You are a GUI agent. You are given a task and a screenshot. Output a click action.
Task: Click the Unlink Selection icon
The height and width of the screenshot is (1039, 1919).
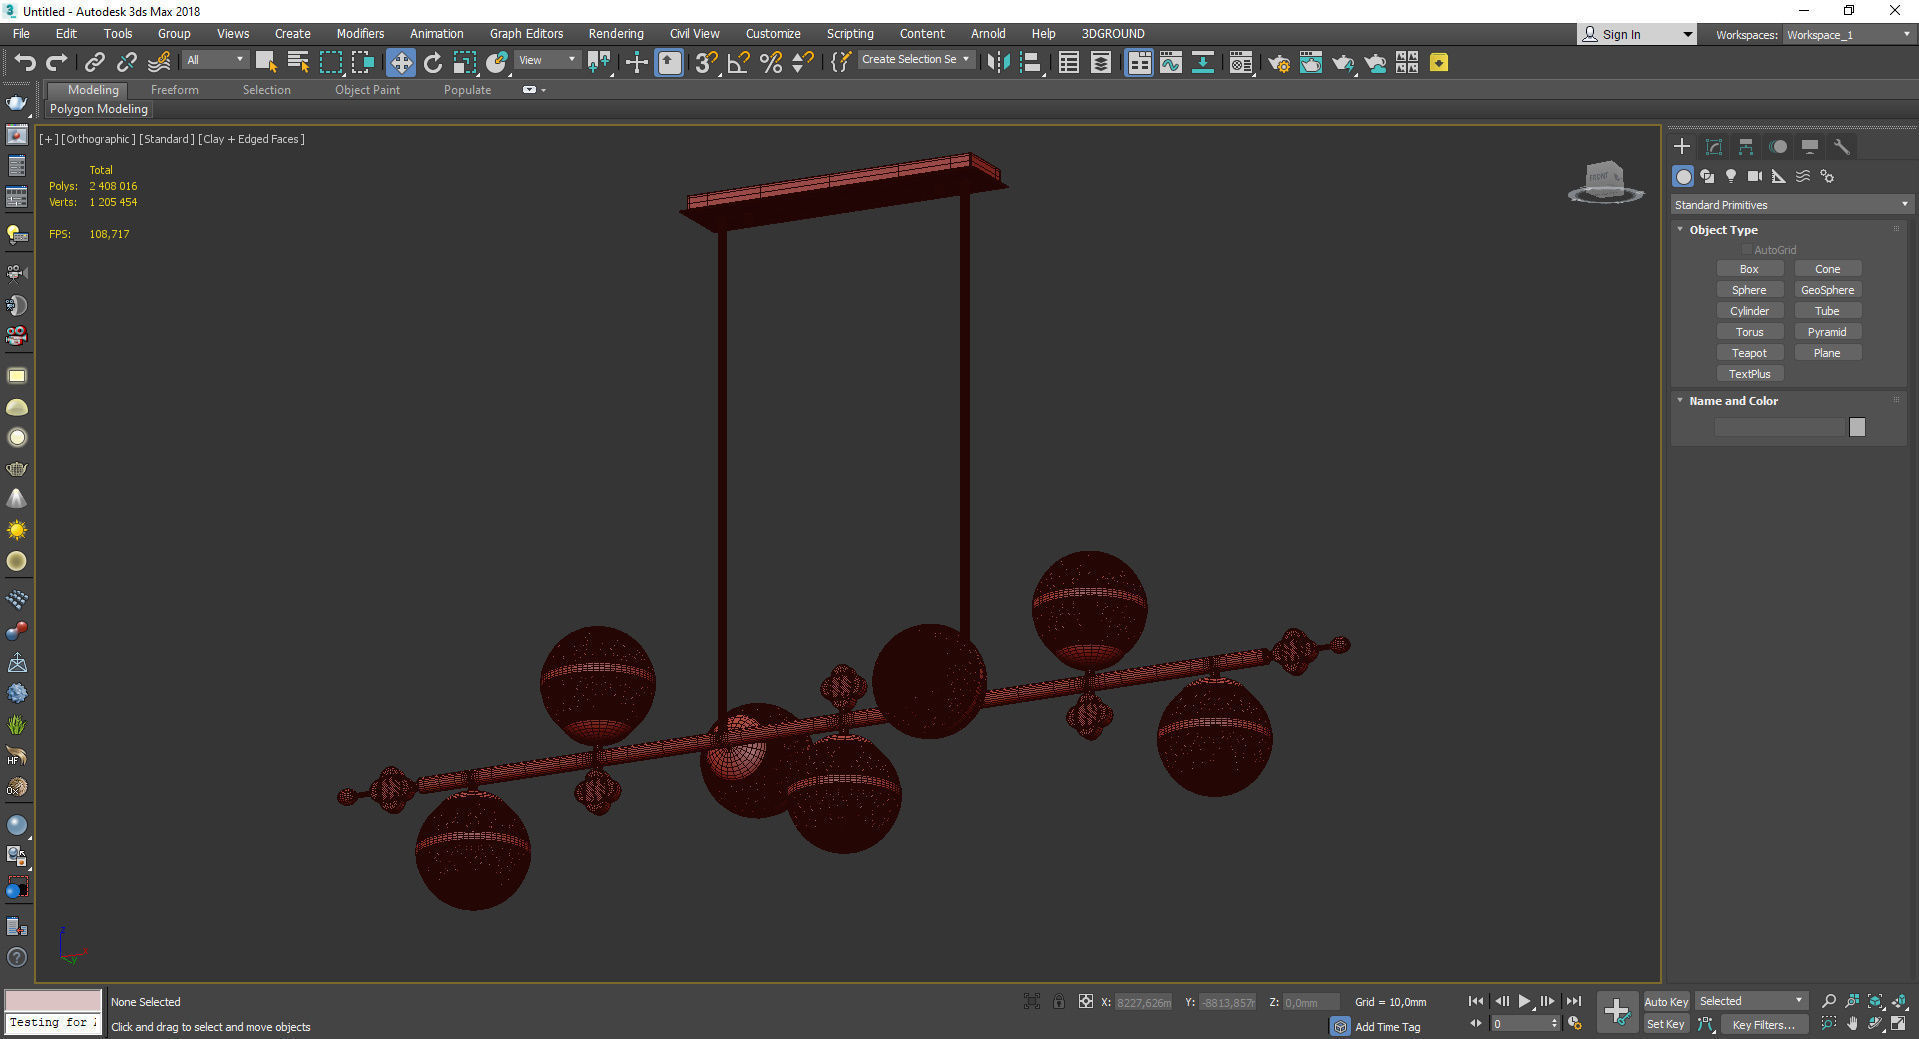127,62
